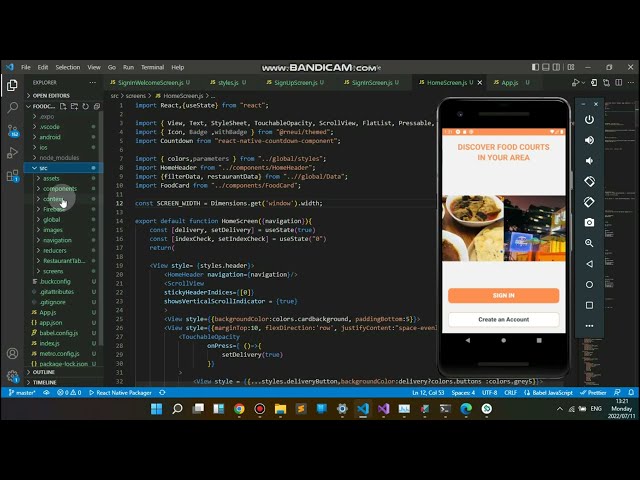The image size is (640, 480).
Task: Click Edge browser taskbar icon
Action: [x=466, y=409]
